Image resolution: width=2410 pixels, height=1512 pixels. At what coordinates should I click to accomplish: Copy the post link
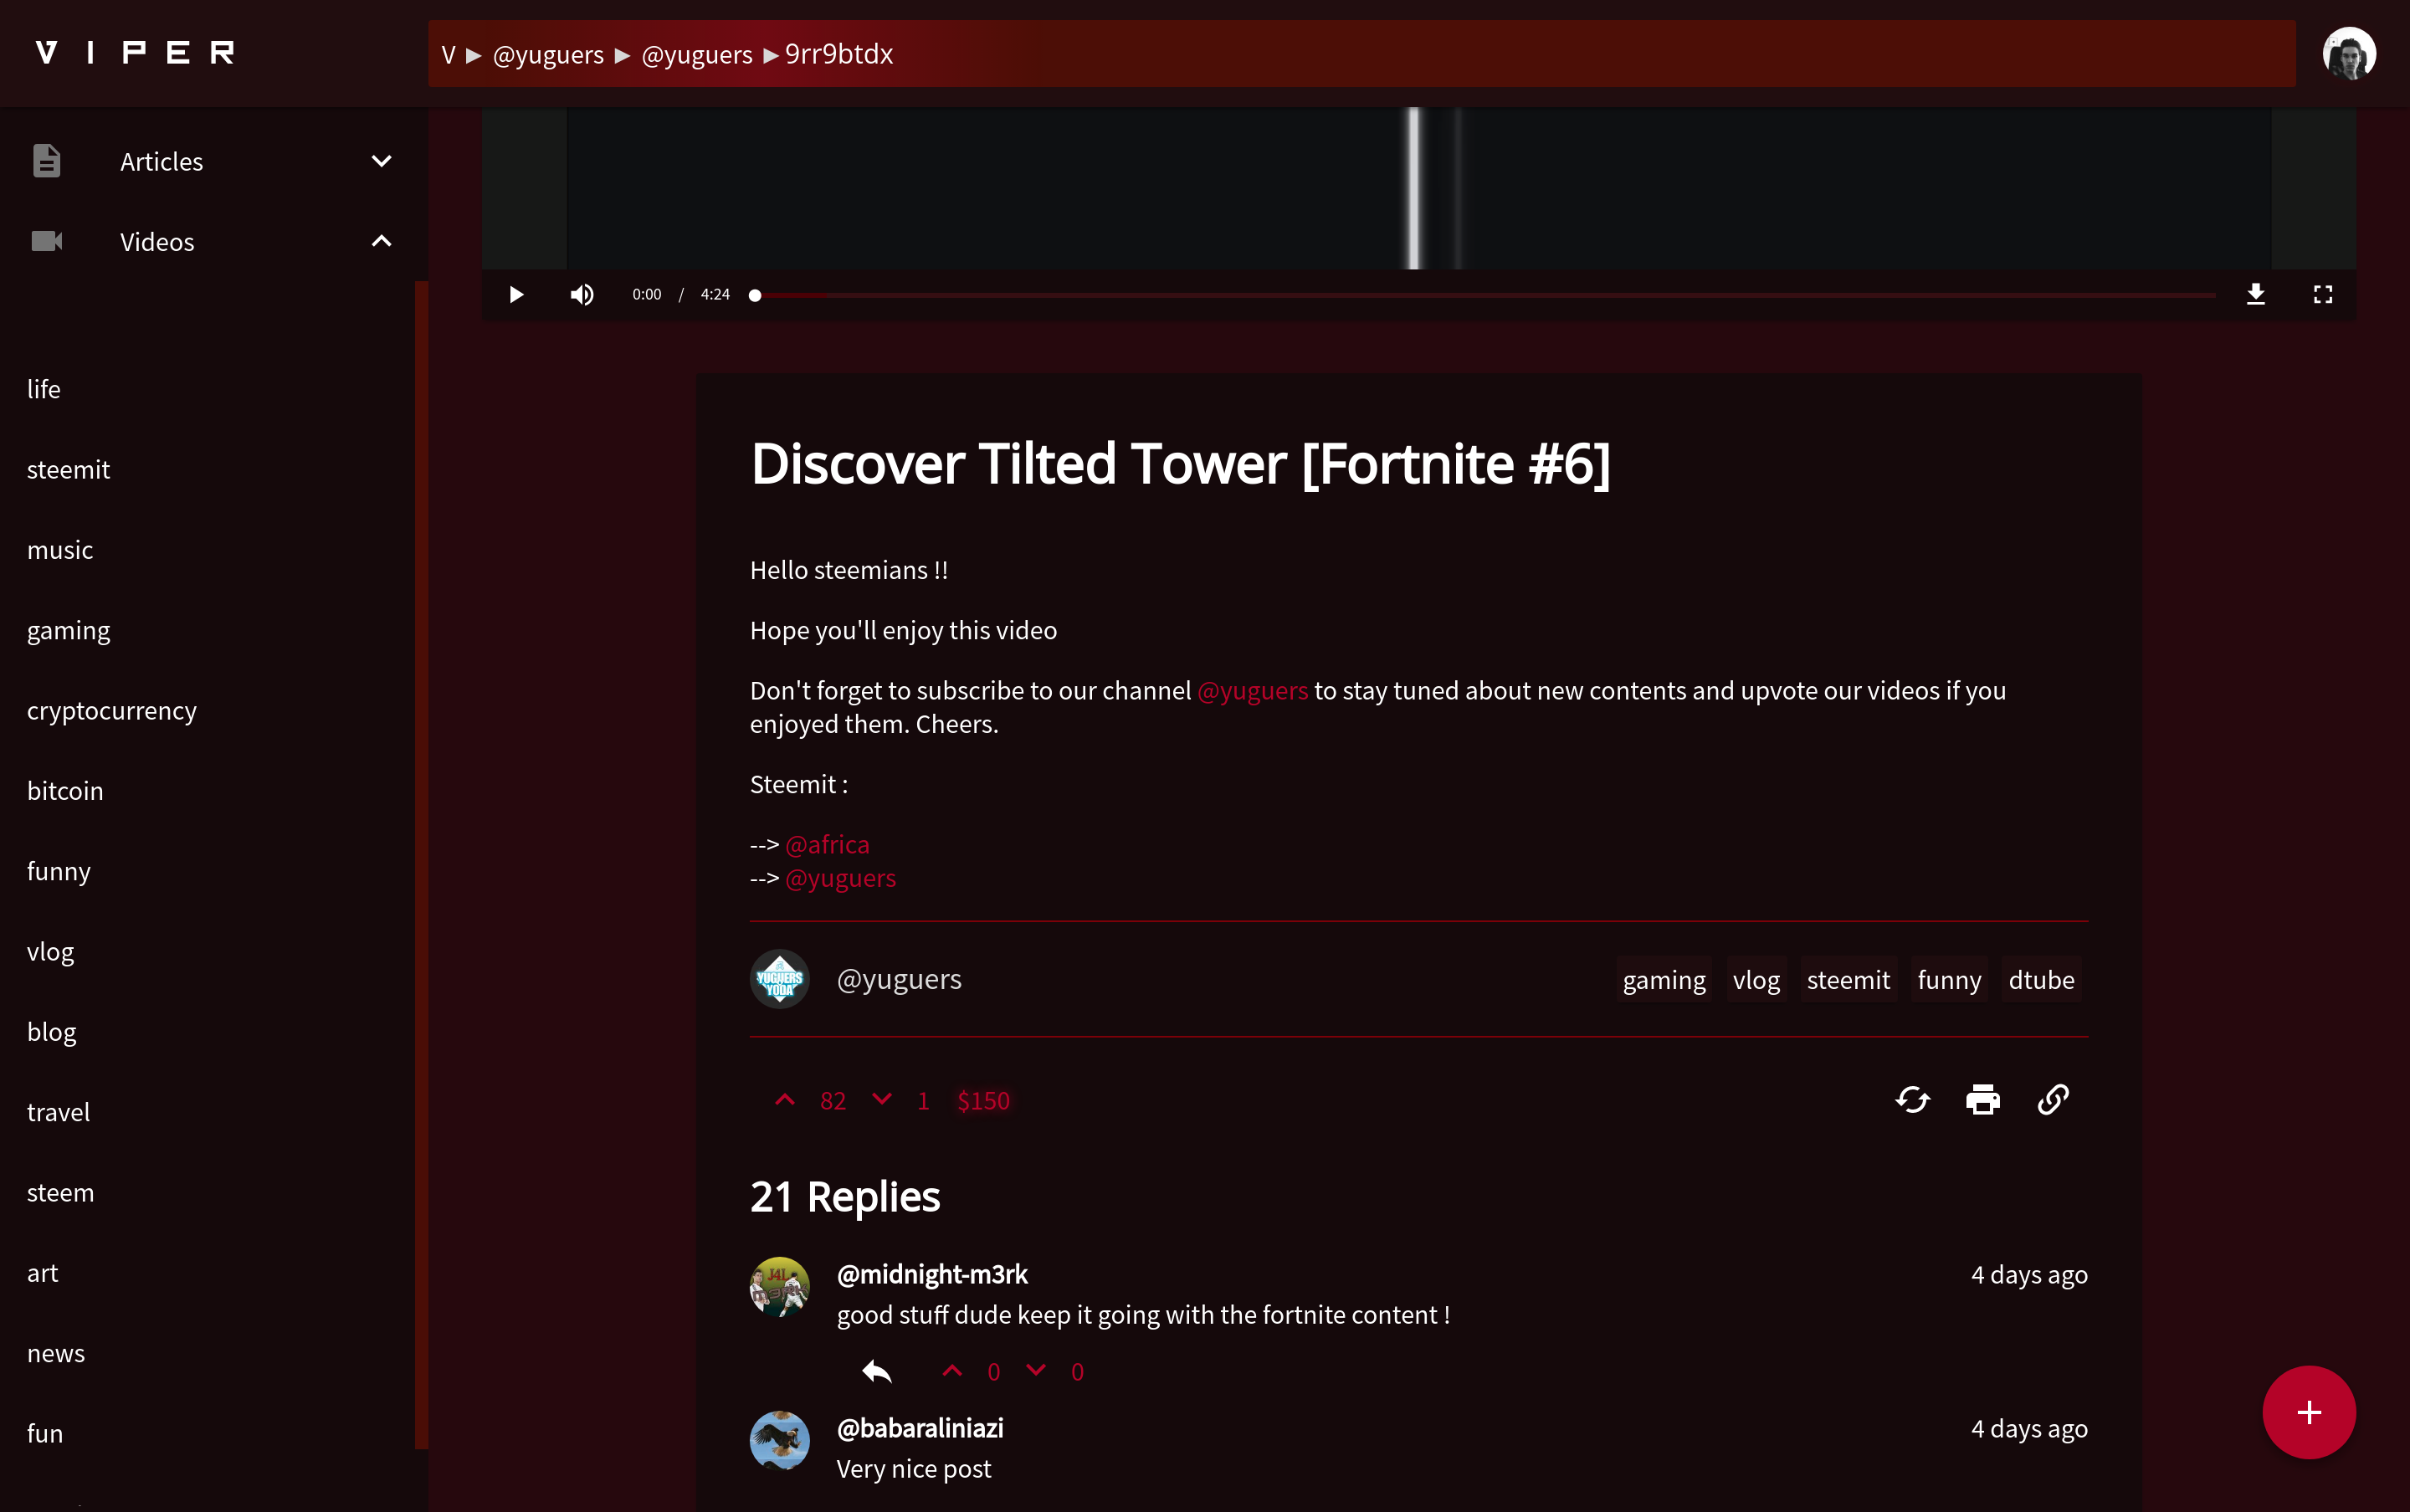coord(2052,1100)
